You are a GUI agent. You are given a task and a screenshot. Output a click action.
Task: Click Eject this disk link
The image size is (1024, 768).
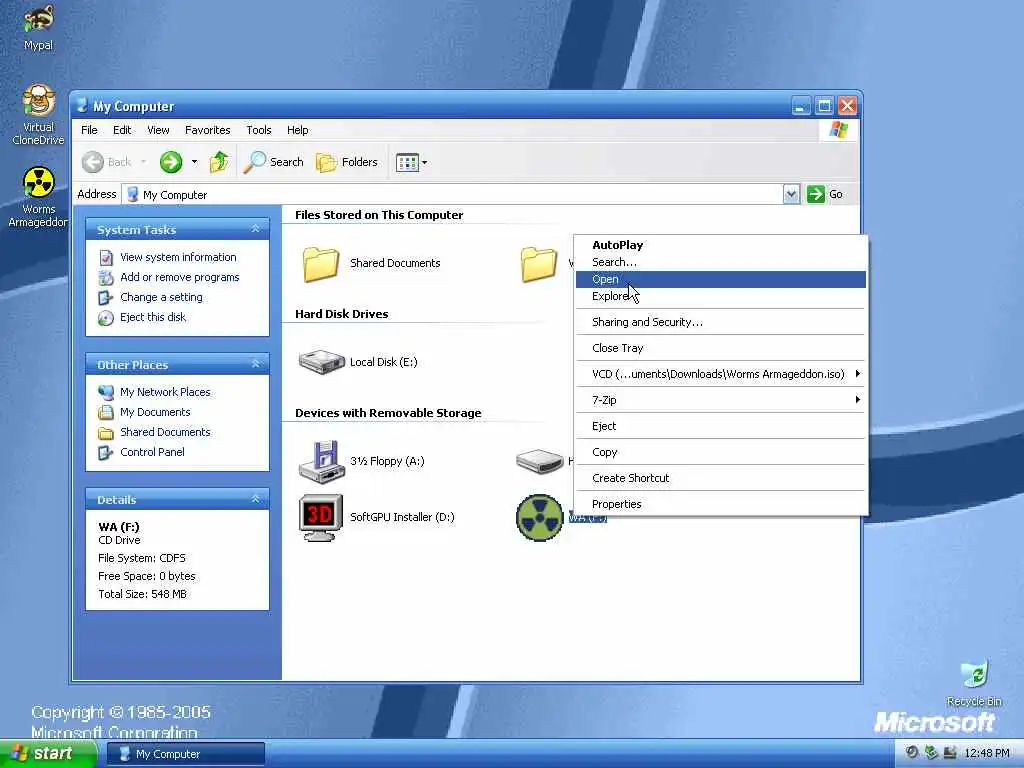pyautogui.click(x=153, y=317)
